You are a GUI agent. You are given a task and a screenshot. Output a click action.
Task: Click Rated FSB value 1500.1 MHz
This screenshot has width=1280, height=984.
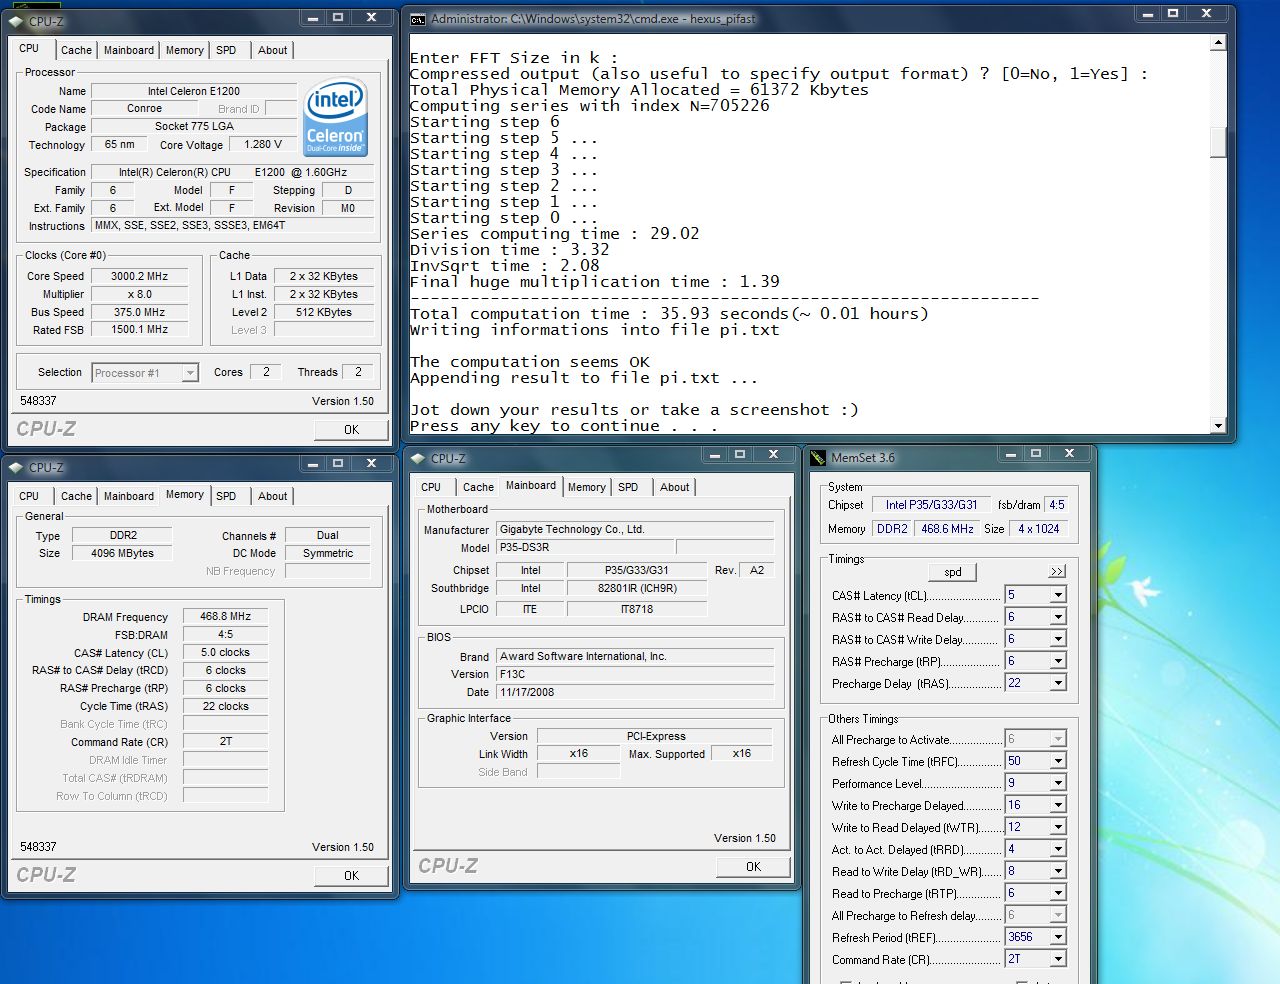(139, 329)
